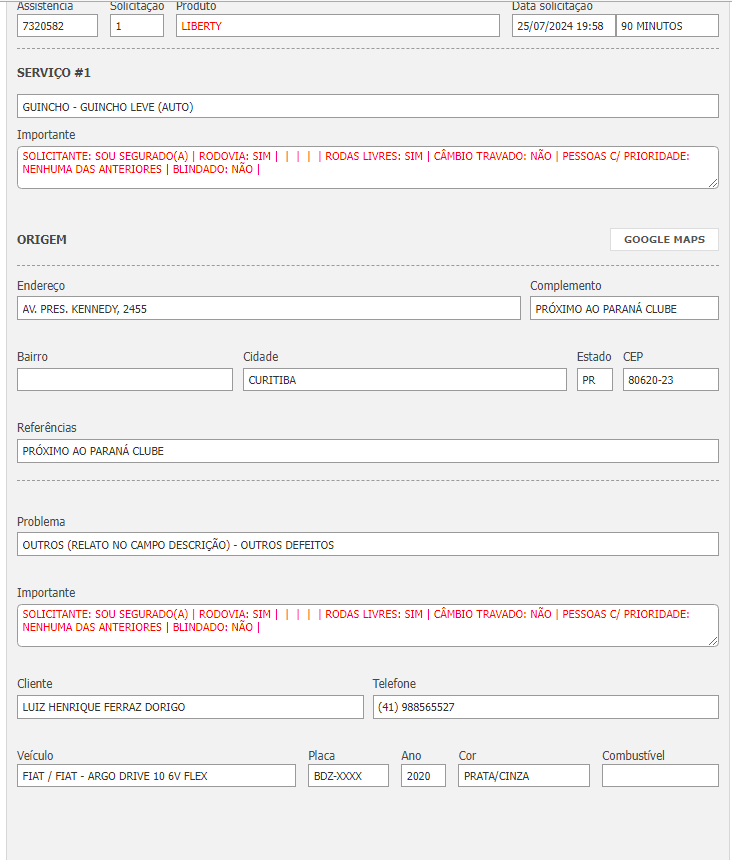Select the Complemento field
The image size is (732, 860).
pyautogui.click(x=624, y=309)
